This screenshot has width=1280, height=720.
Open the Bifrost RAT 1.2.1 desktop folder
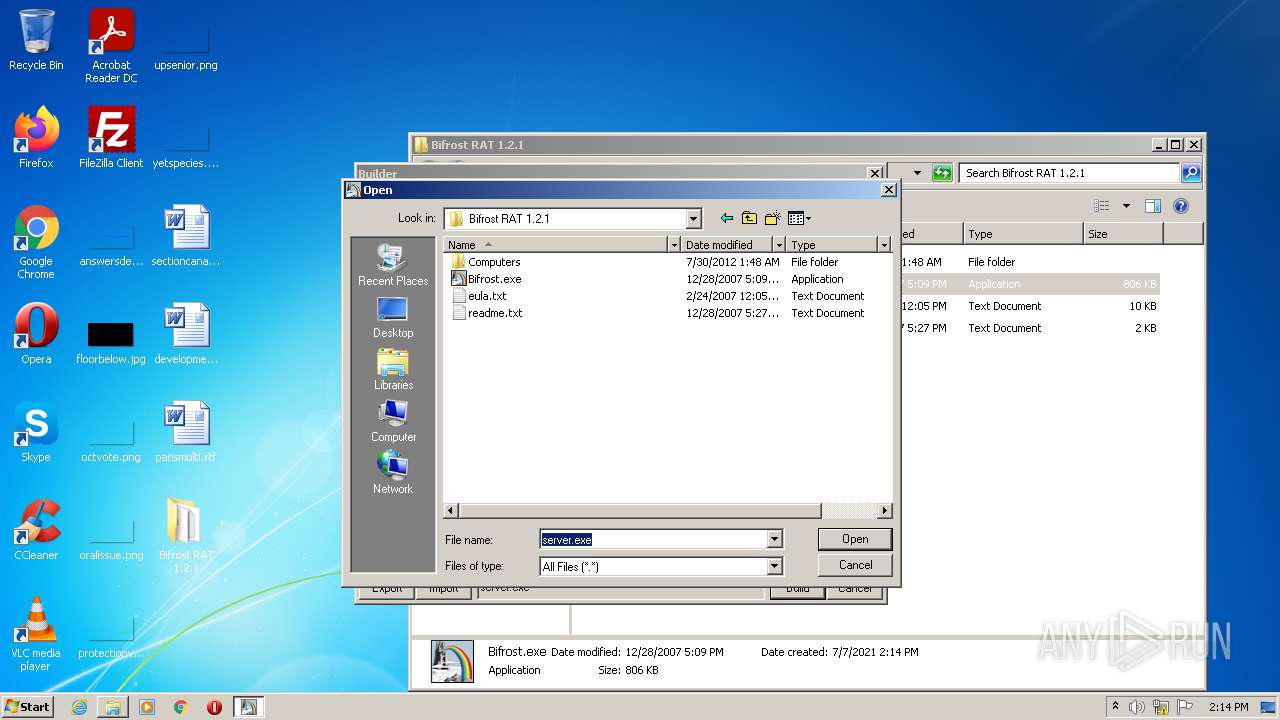coord(186,535)
